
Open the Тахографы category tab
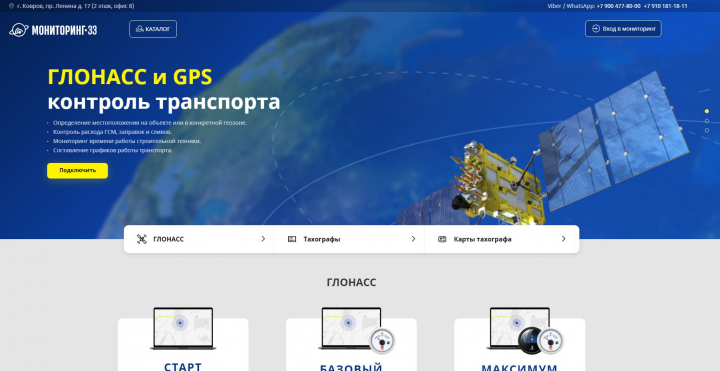coord(349,239)
